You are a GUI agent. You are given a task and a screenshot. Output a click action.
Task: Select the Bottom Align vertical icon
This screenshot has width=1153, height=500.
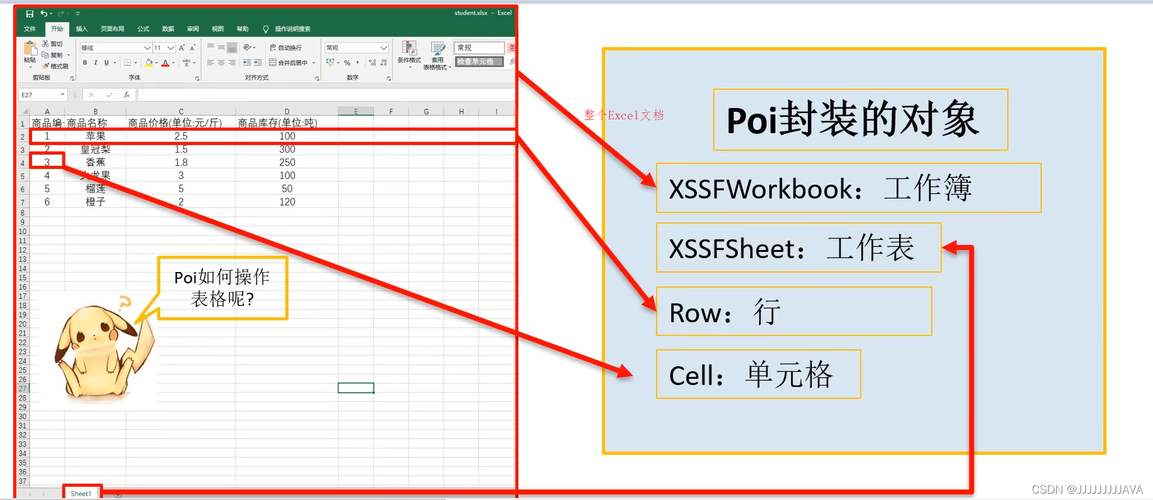click(x=232, y=47)
